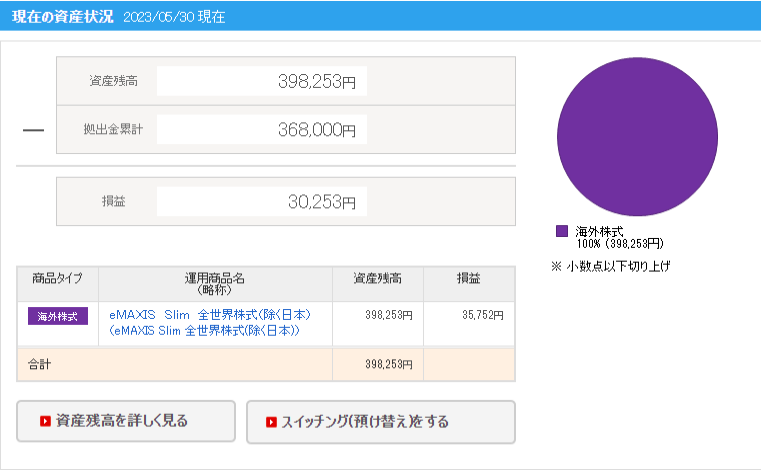Click red arrow icon beside スイッチング(預け替え)をする

[x=272, y=422]
